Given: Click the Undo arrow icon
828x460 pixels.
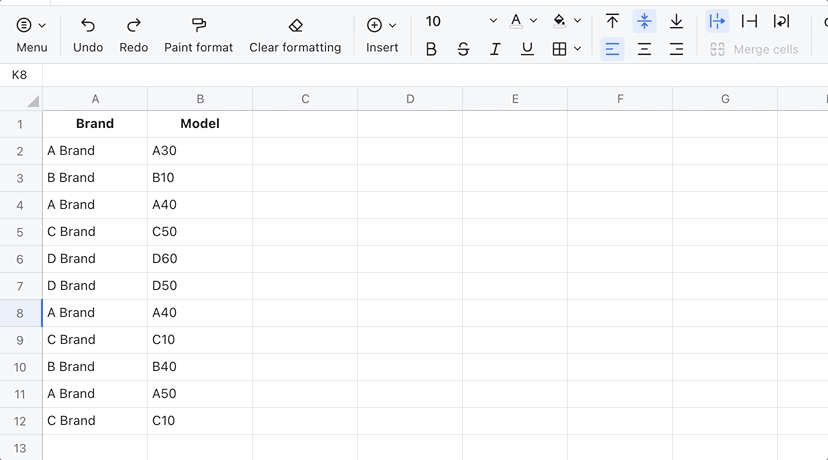Looking at the screenshot, I should [88, 25].
